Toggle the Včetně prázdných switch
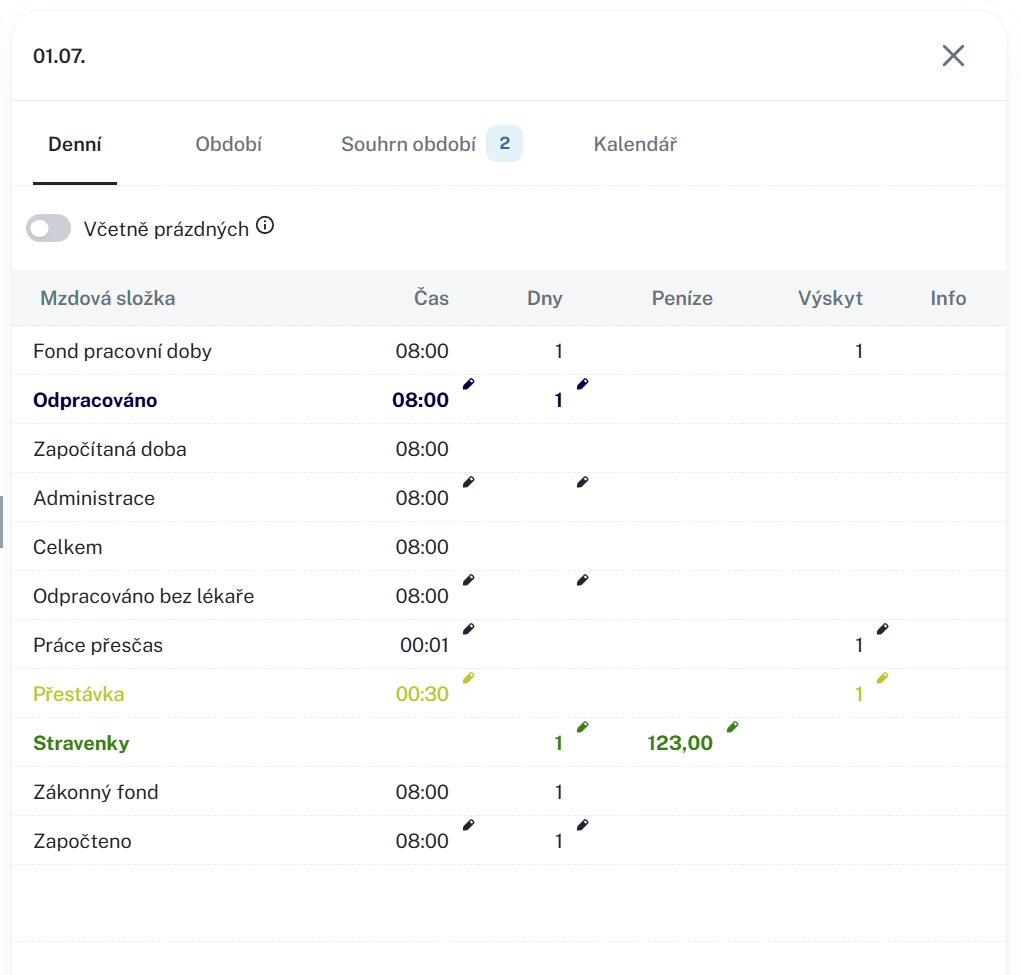The height and width of the screenshot is (975, 1021). [x=49, y=229]
